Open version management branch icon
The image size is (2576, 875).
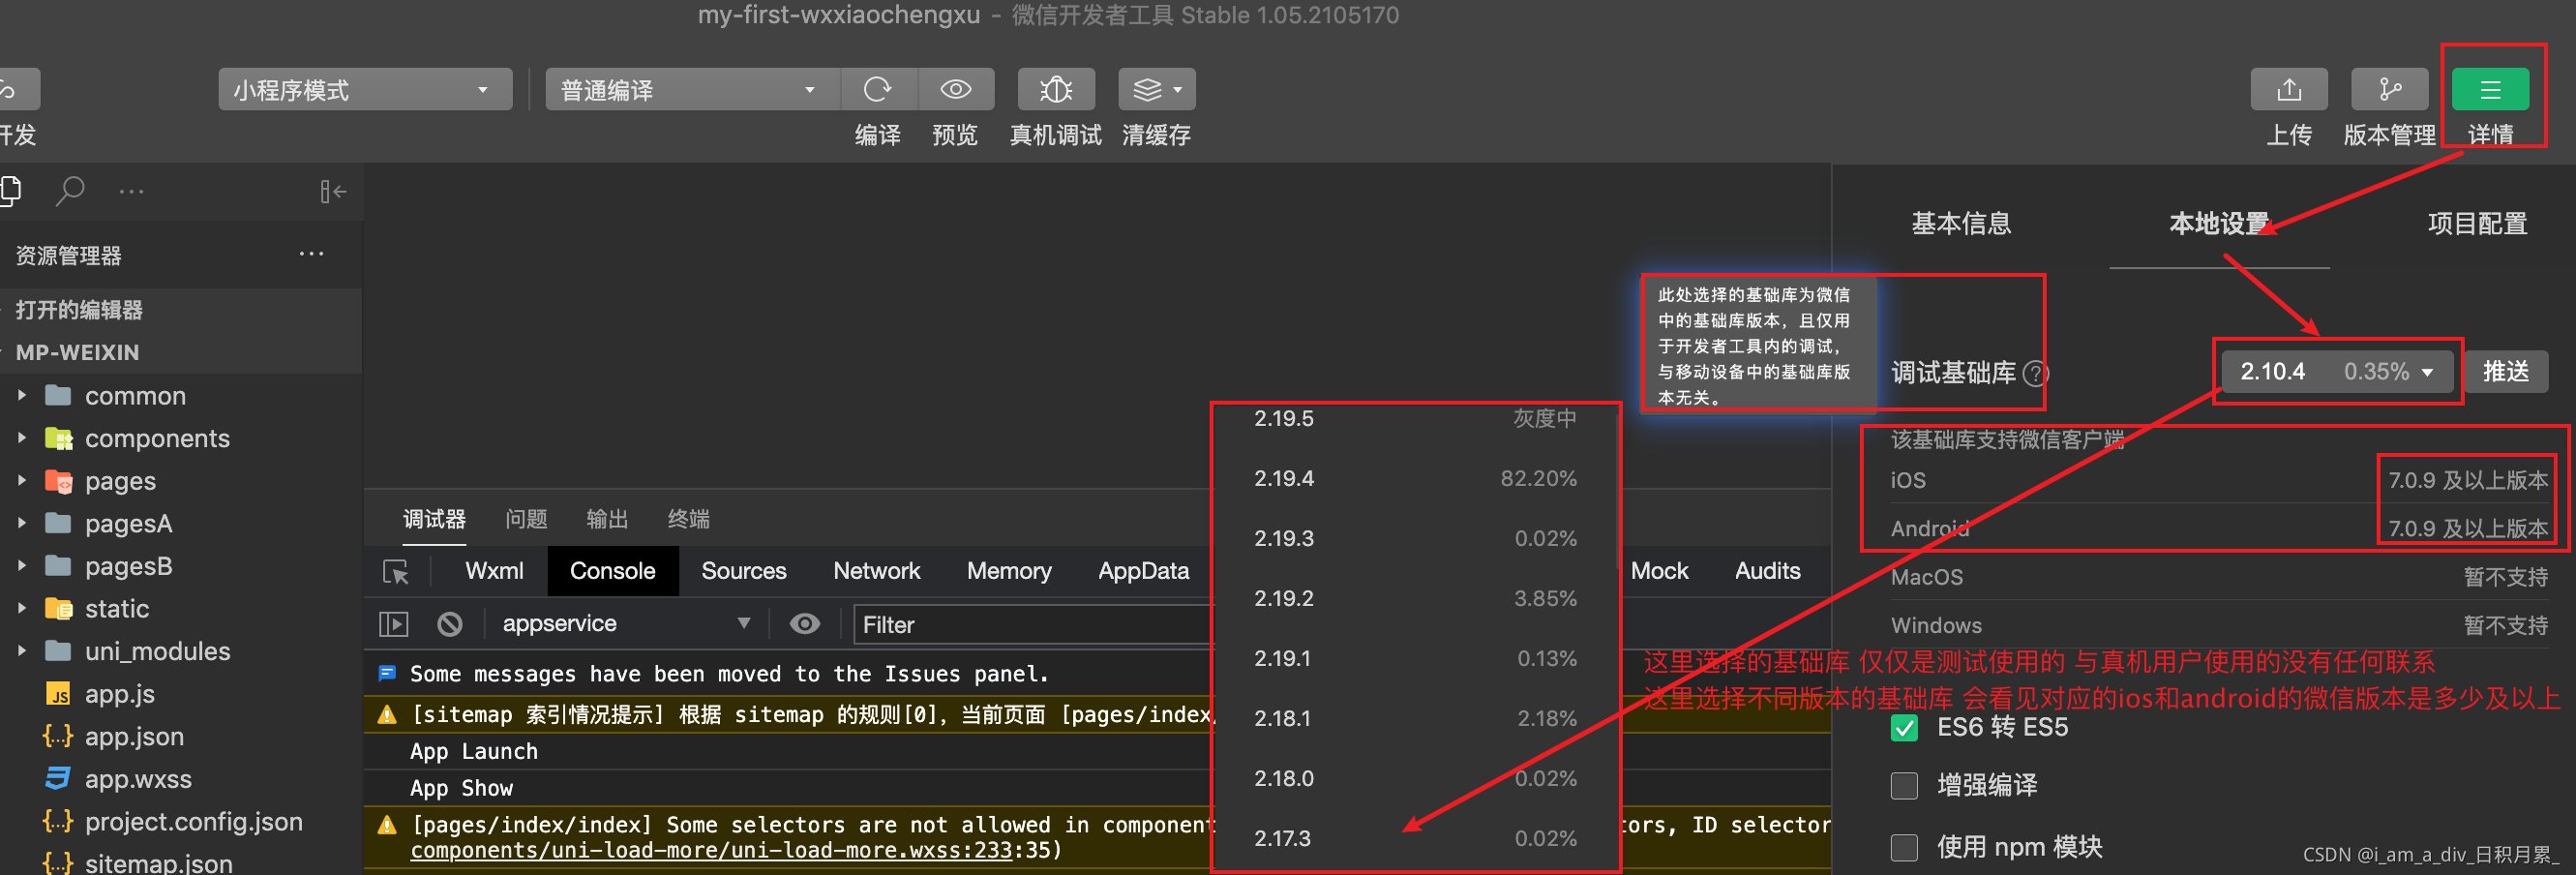pyautogui.click(x=2389, y=90)
